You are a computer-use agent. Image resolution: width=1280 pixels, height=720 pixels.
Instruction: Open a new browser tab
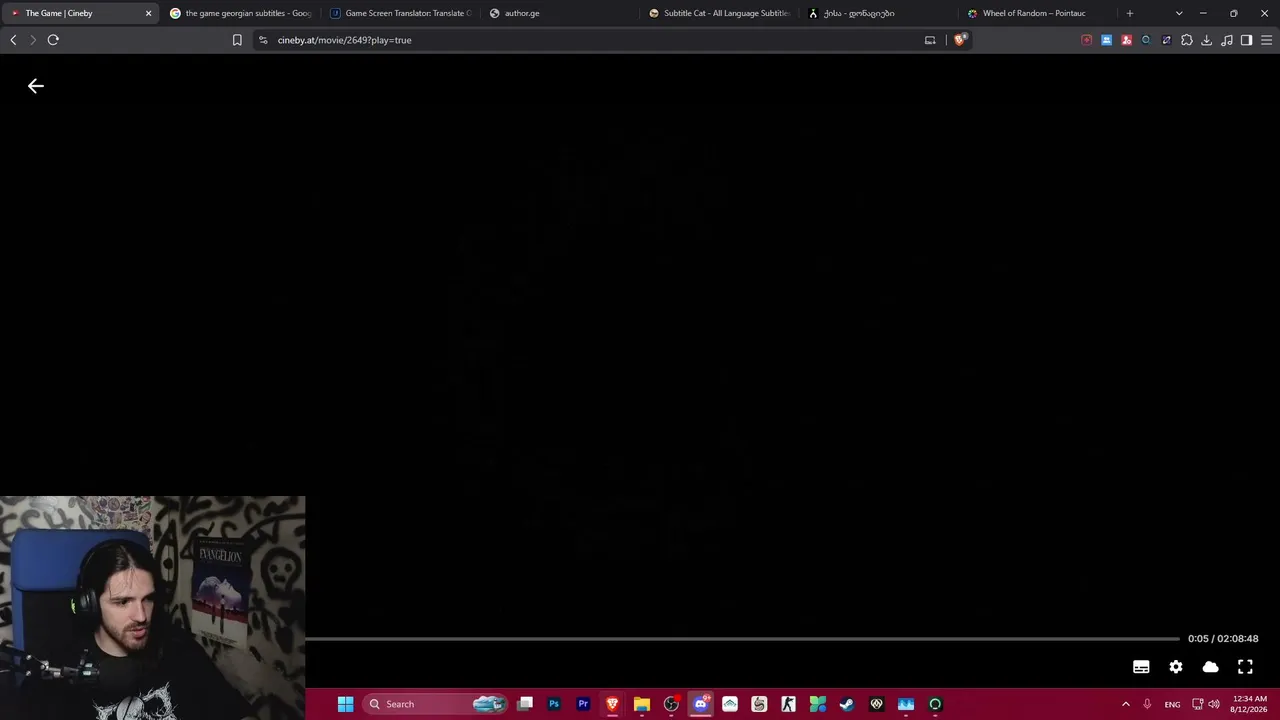(x=1130, y=13)
